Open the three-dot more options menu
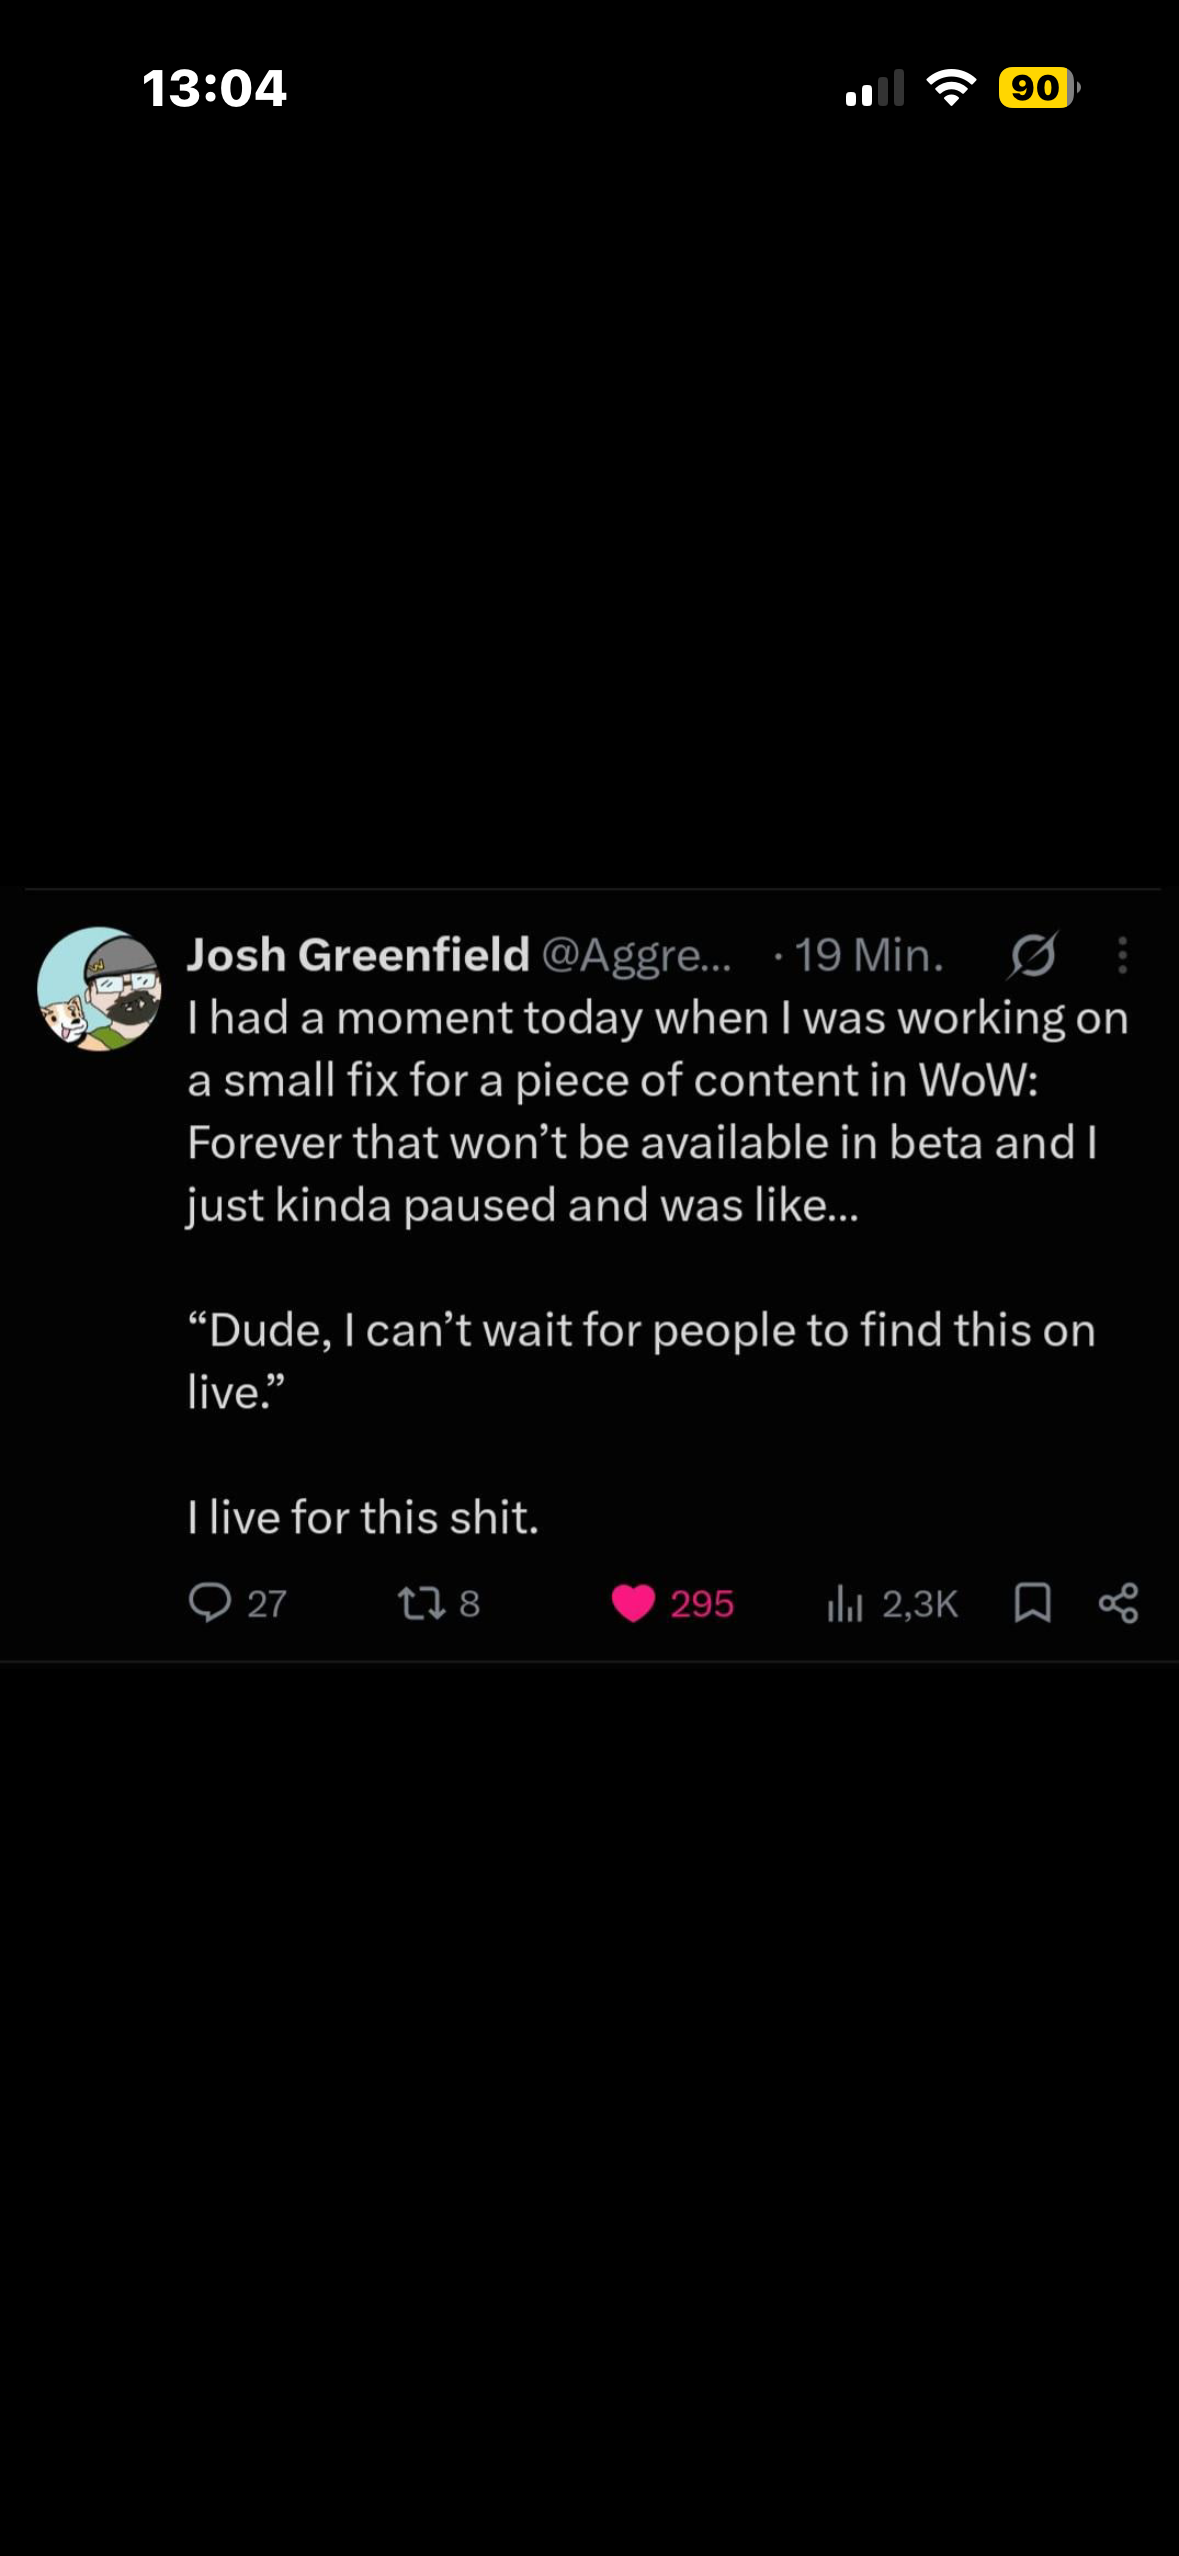The image size is (1179, 2556). (1123, 955)
